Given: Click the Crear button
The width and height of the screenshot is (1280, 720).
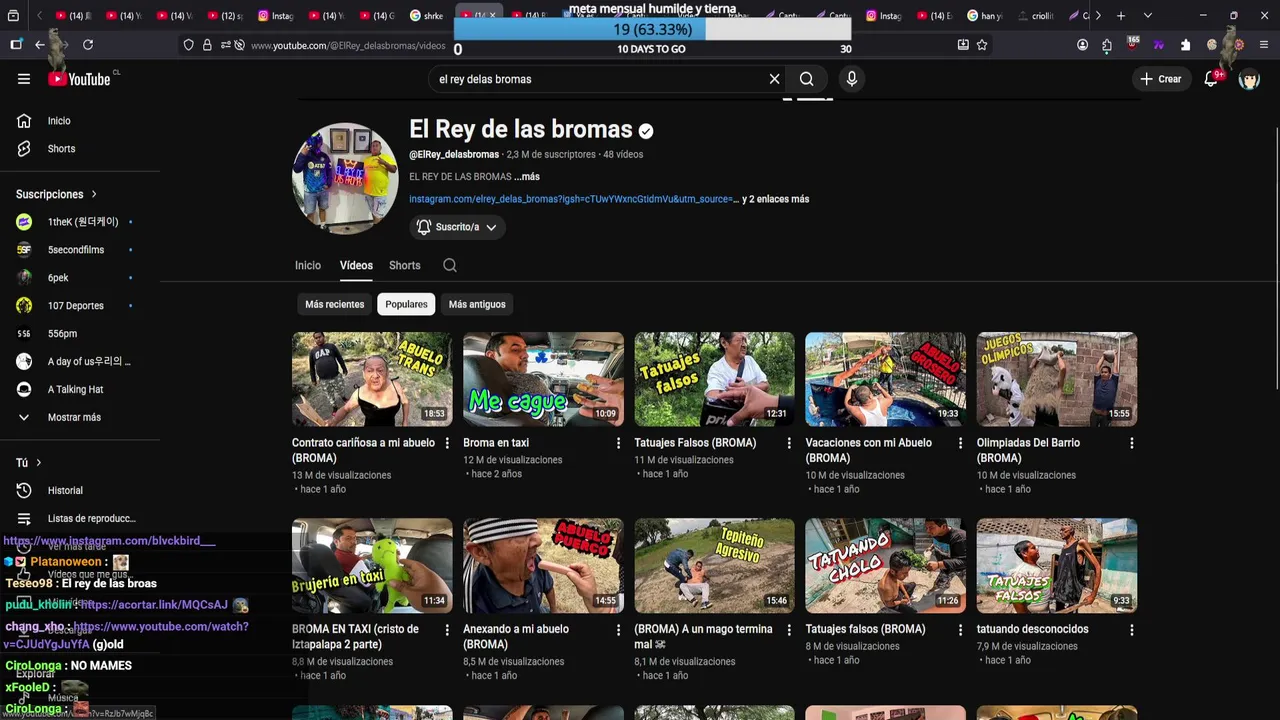Looking at the screenshot, I should tap(1161, 79).
